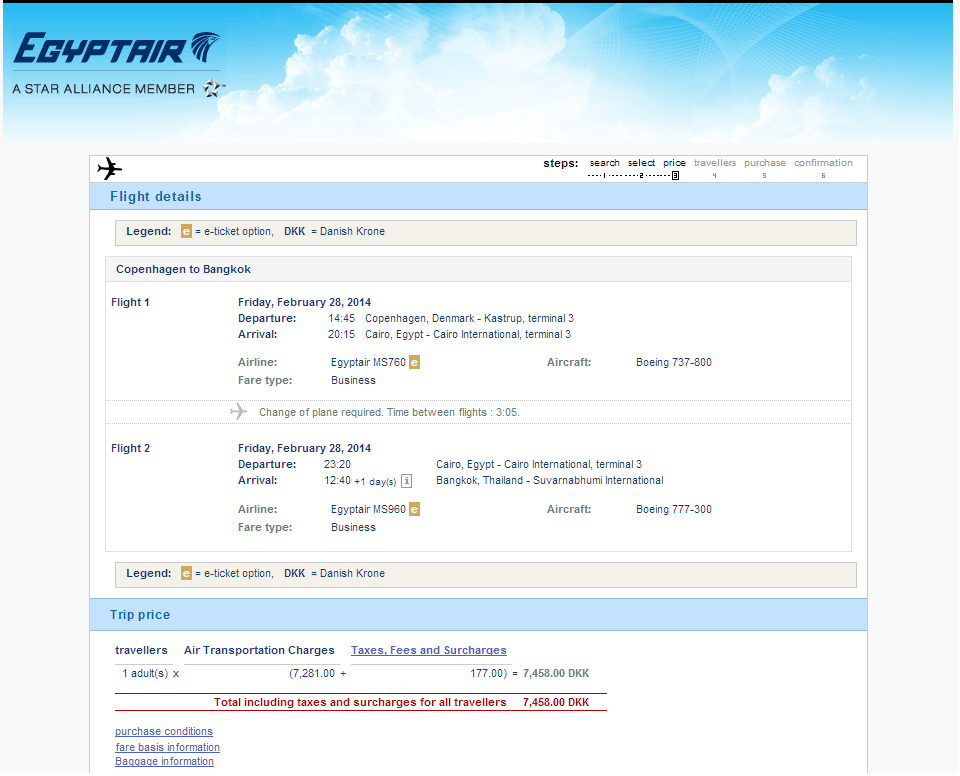Open the Taxes, Fees and Surcharges link
This screenshot has height=776, width=960.
pos(428,651)
